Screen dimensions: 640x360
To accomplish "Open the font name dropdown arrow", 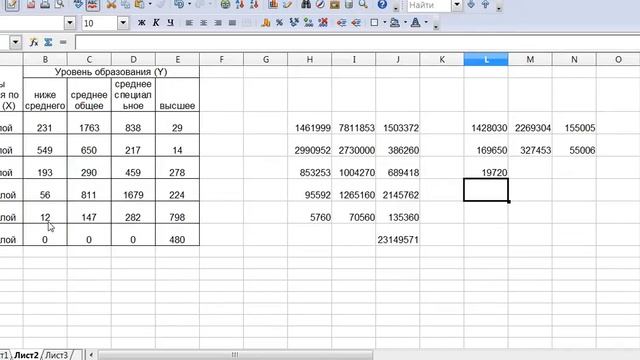I will 70,23.
